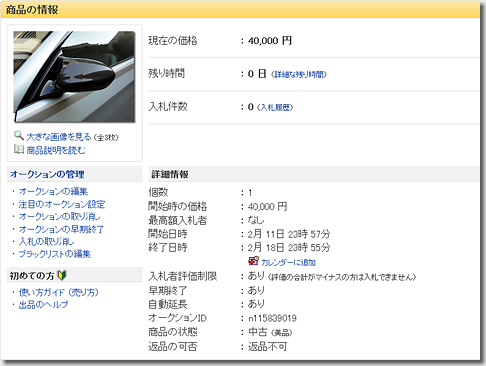The height and width of the screenshot is (366, 486).
Task: Click the 入札者評価制限 label
Action: click(x=183, y=276)
